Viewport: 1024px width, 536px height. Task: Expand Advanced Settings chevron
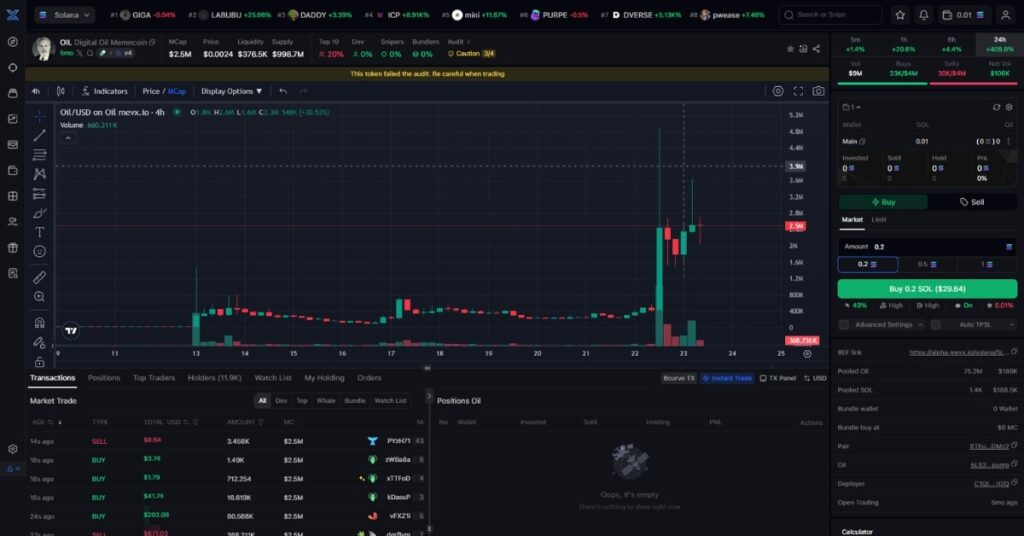pyautogui.click(x=920, y=324)
